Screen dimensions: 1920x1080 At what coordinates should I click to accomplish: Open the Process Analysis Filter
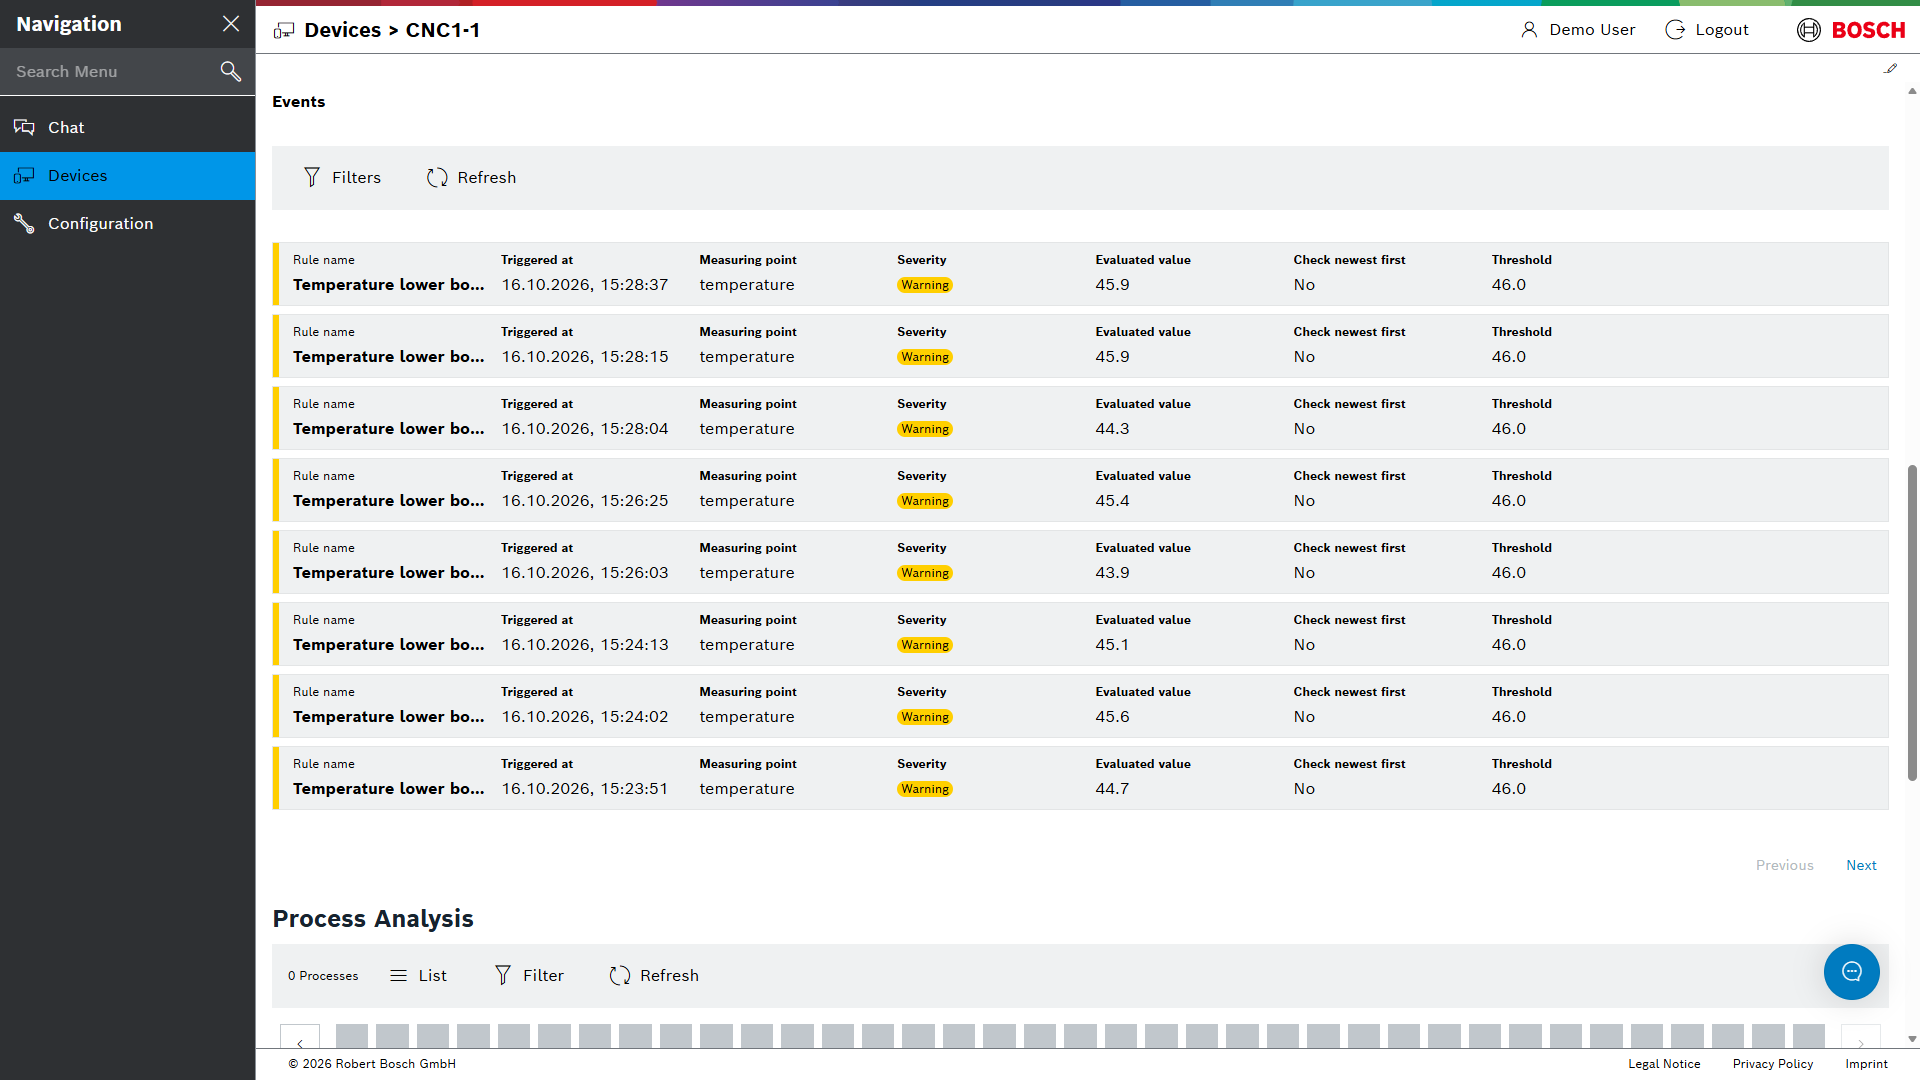pyautogui.click(x=530, y=975)
